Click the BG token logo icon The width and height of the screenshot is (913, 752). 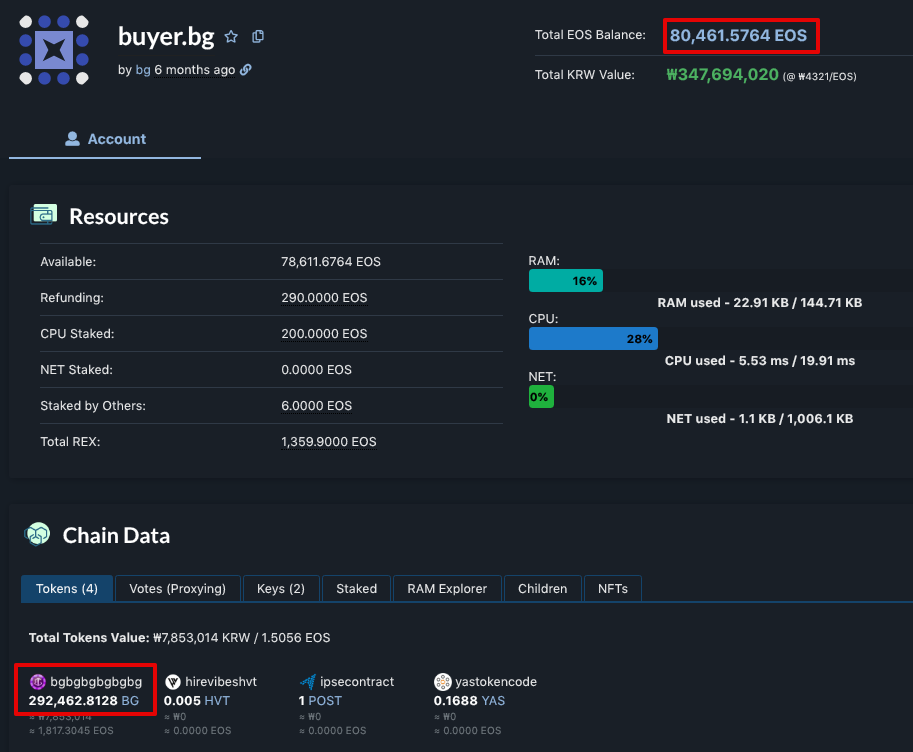[x=37, y=682]
